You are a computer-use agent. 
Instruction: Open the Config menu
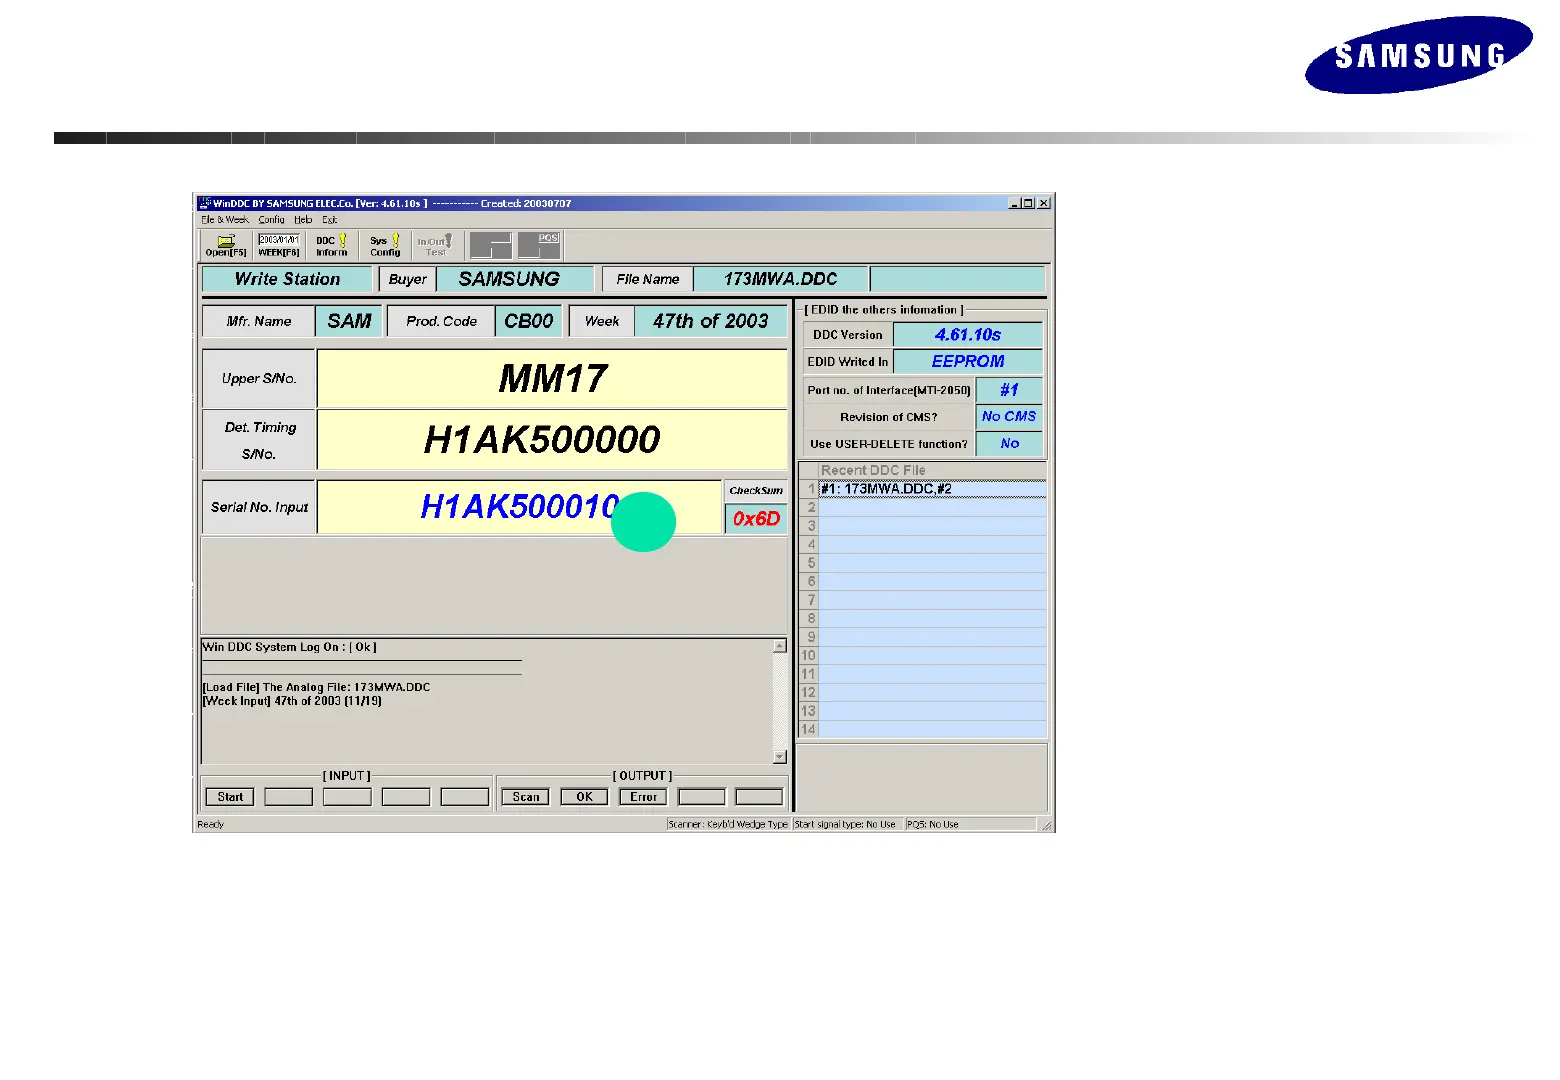(x=271, y=220)
